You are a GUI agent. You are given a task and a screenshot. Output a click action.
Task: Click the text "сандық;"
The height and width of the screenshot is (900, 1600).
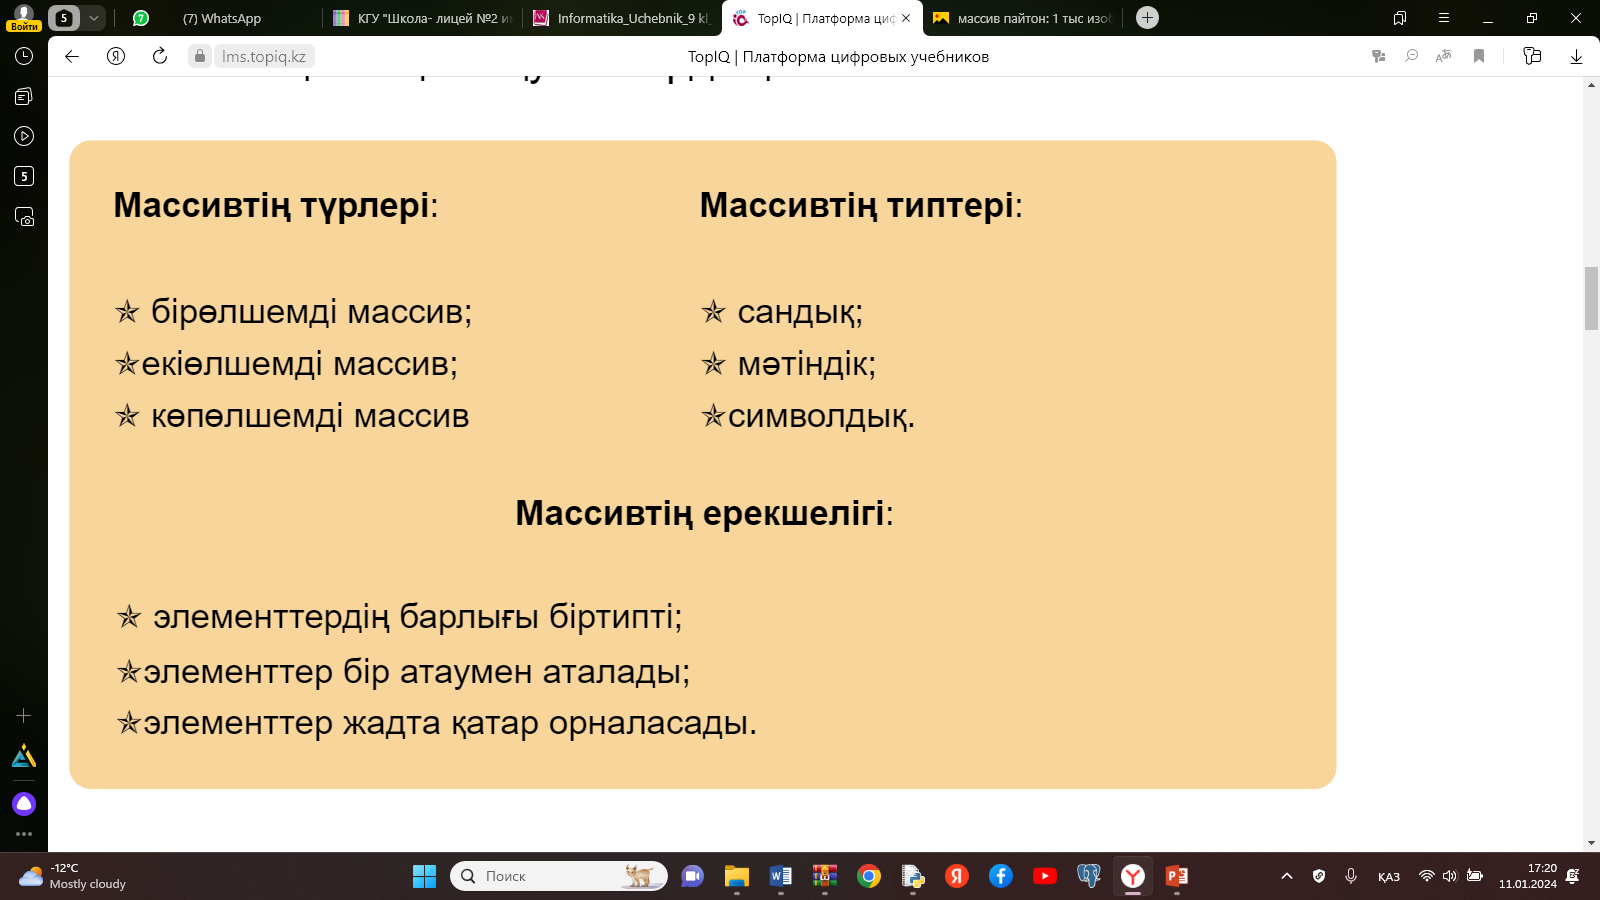coord(800,312)
